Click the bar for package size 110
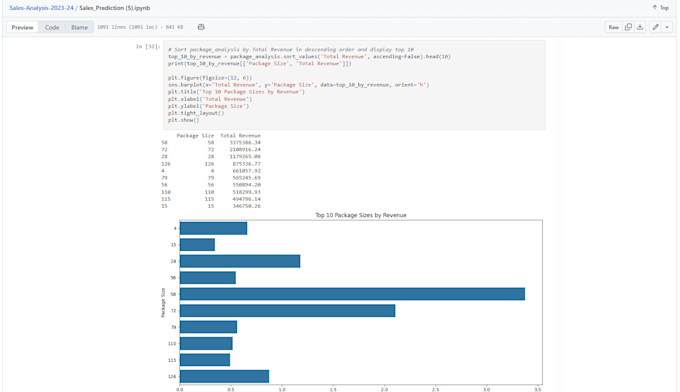The height and width of the screenshot is (392, 680). (x=206, y=343)
